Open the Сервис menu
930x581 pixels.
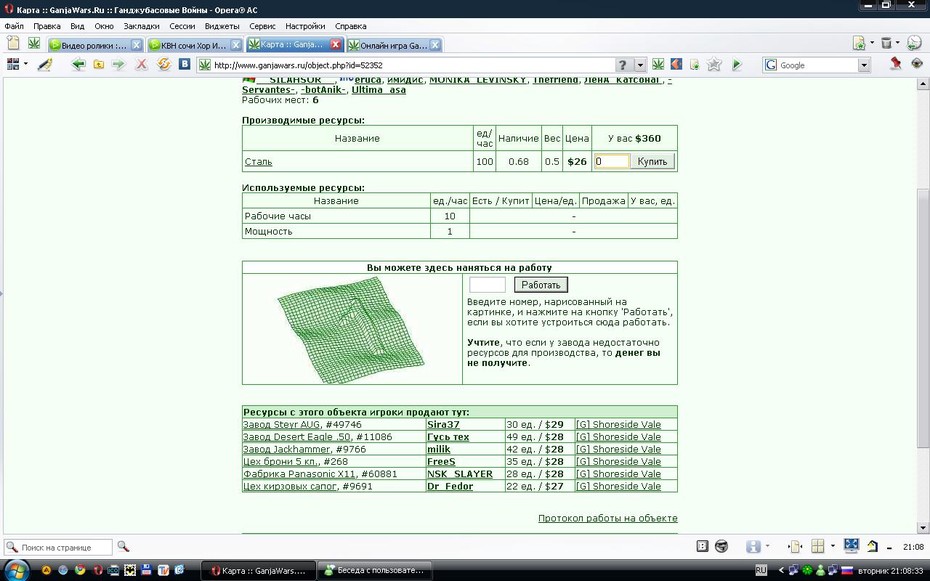[x=262, y=26]
